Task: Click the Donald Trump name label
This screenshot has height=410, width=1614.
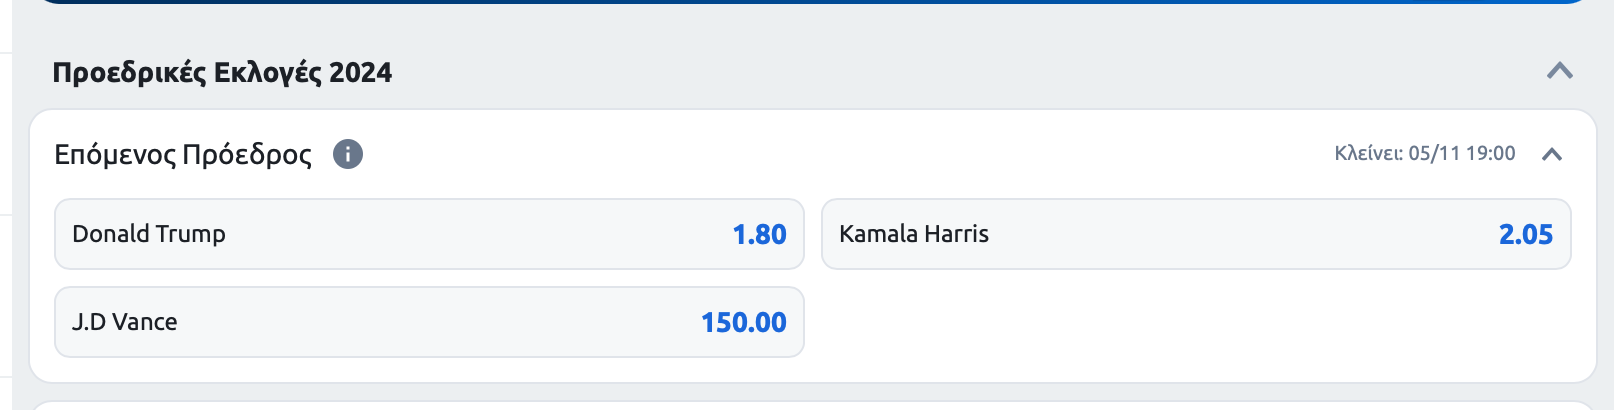Action: pos(149,234)
